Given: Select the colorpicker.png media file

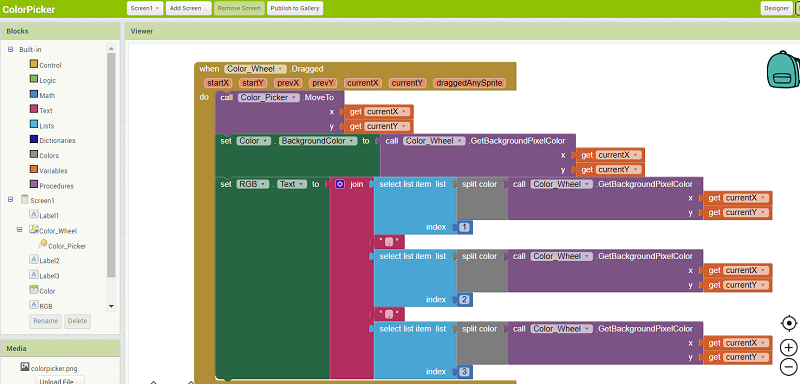Looking at the screenshot, I should 49,368.
